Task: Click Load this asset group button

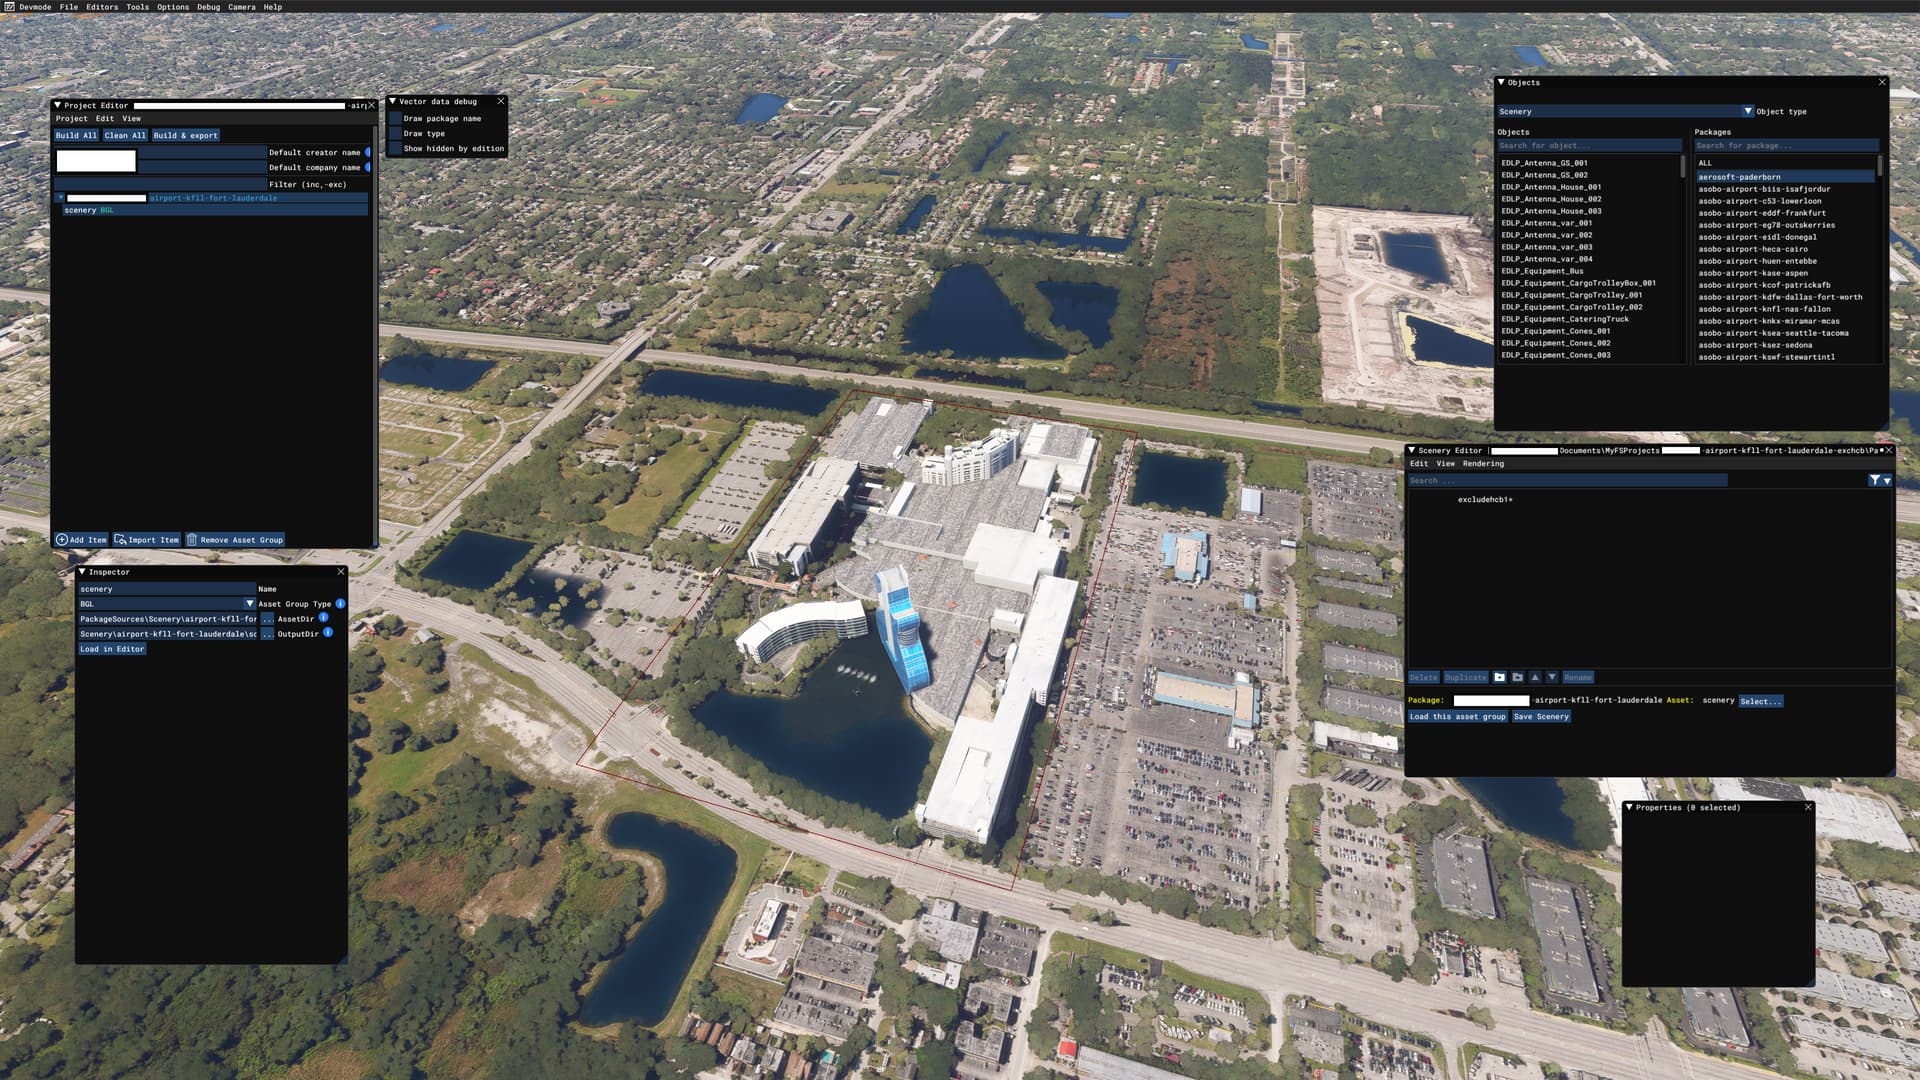Action: point(1457,717)
